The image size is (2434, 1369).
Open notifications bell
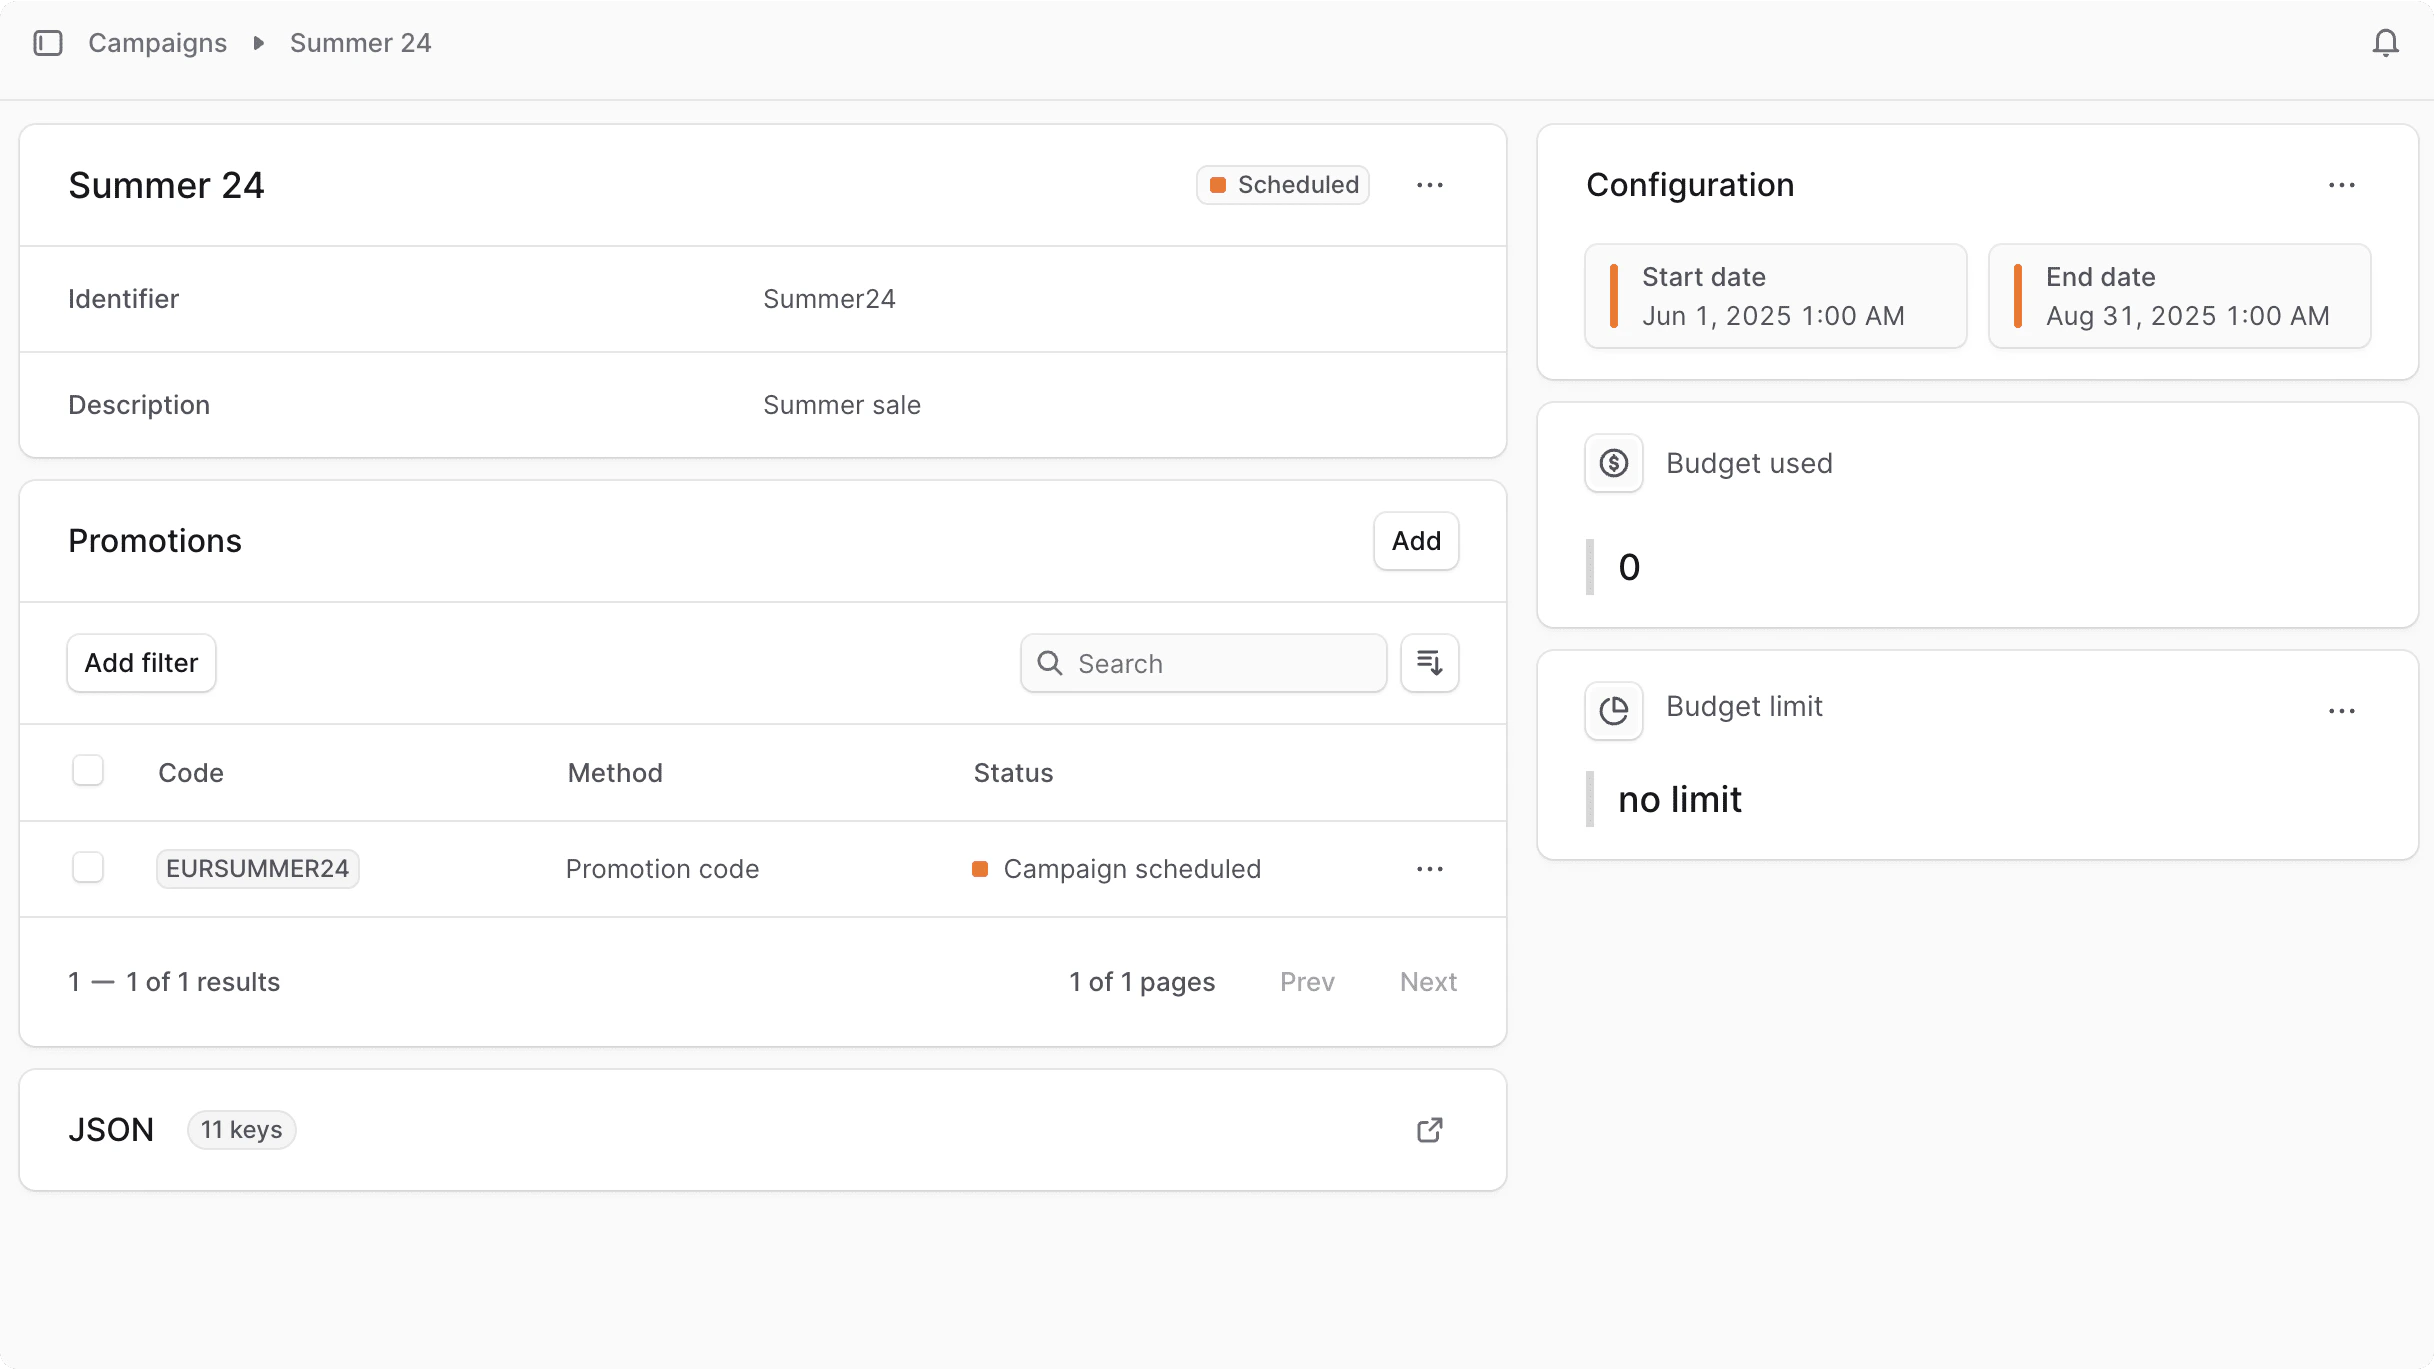[x=2386, y=43]
